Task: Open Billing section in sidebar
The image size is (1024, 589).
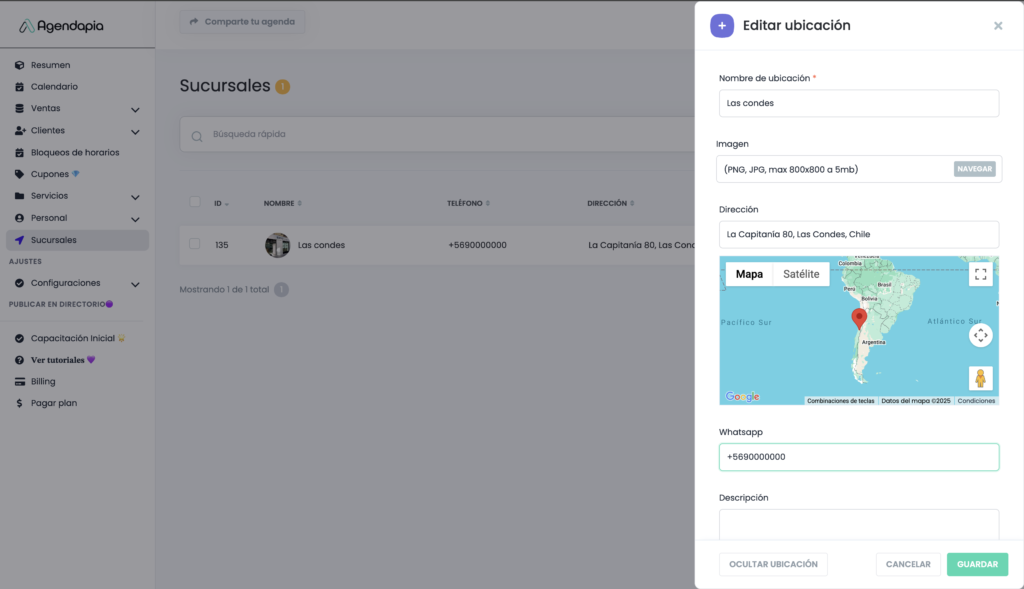Action: click(x=43, y=381)
